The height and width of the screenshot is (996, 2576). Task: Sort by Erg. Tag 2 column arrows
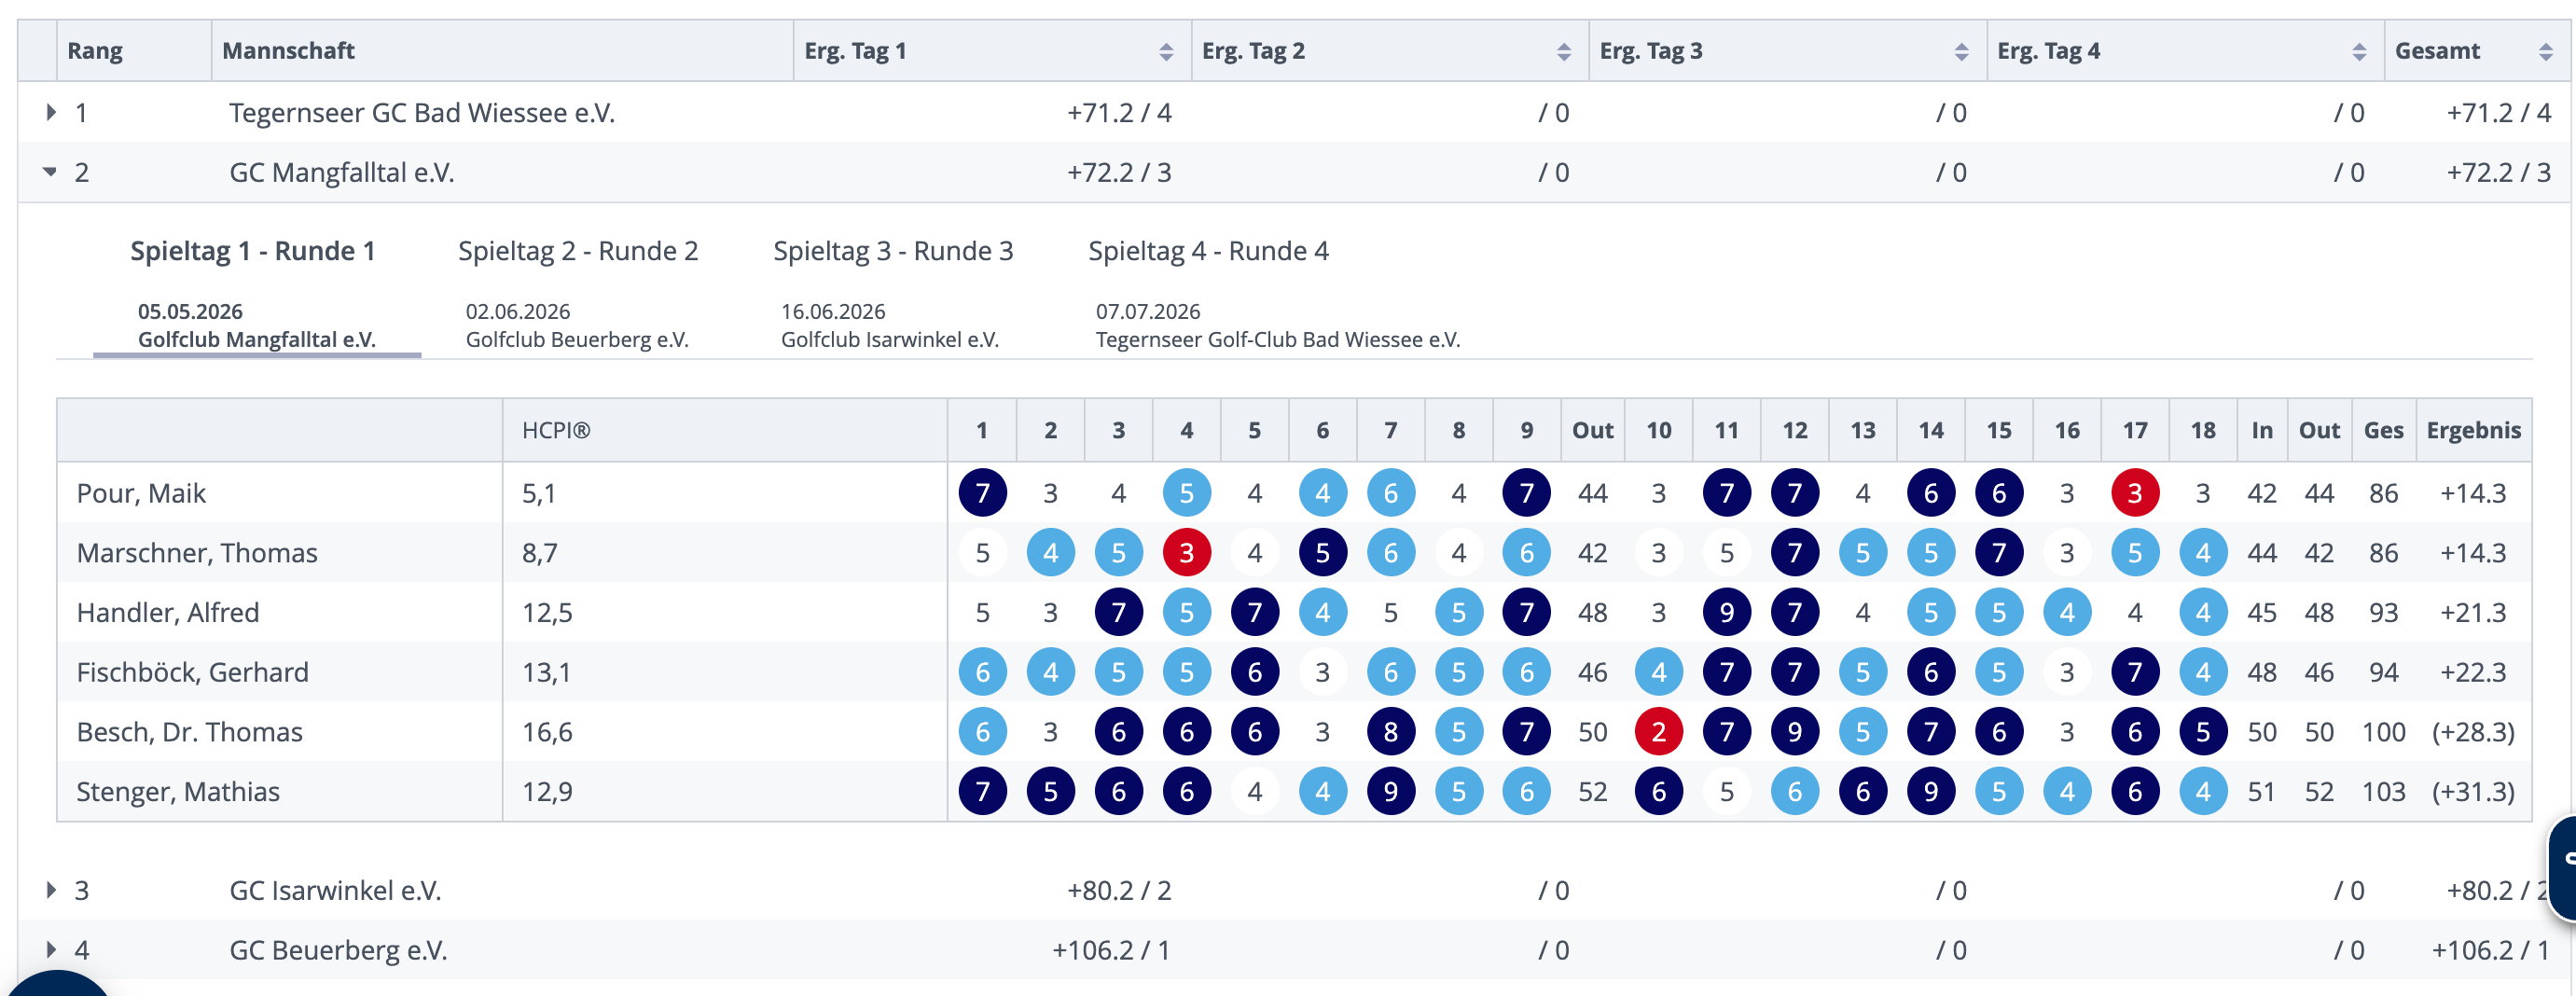1564,52
